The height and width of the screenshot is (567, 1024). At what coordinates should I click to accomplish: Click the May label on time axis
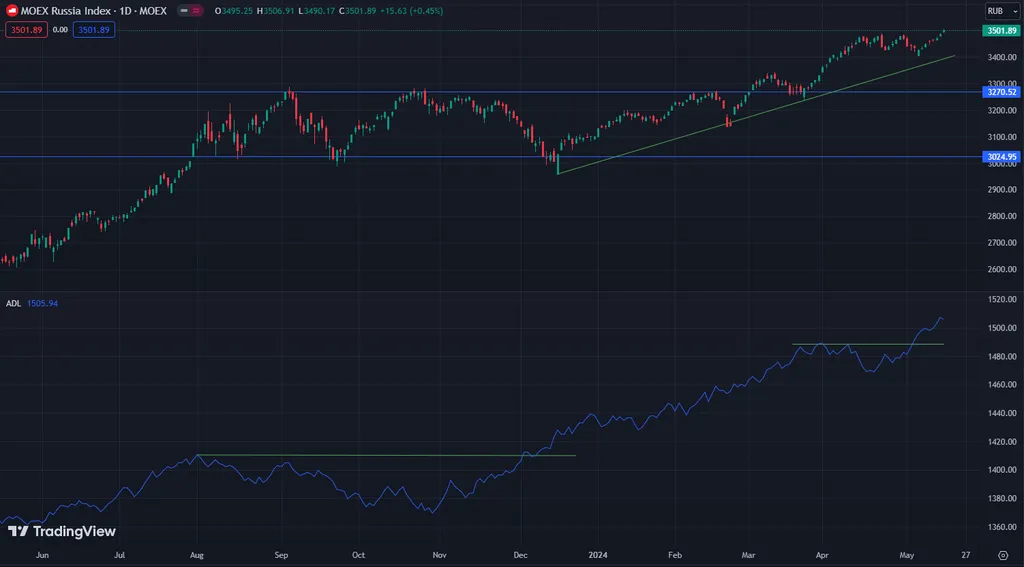[906, 555]
